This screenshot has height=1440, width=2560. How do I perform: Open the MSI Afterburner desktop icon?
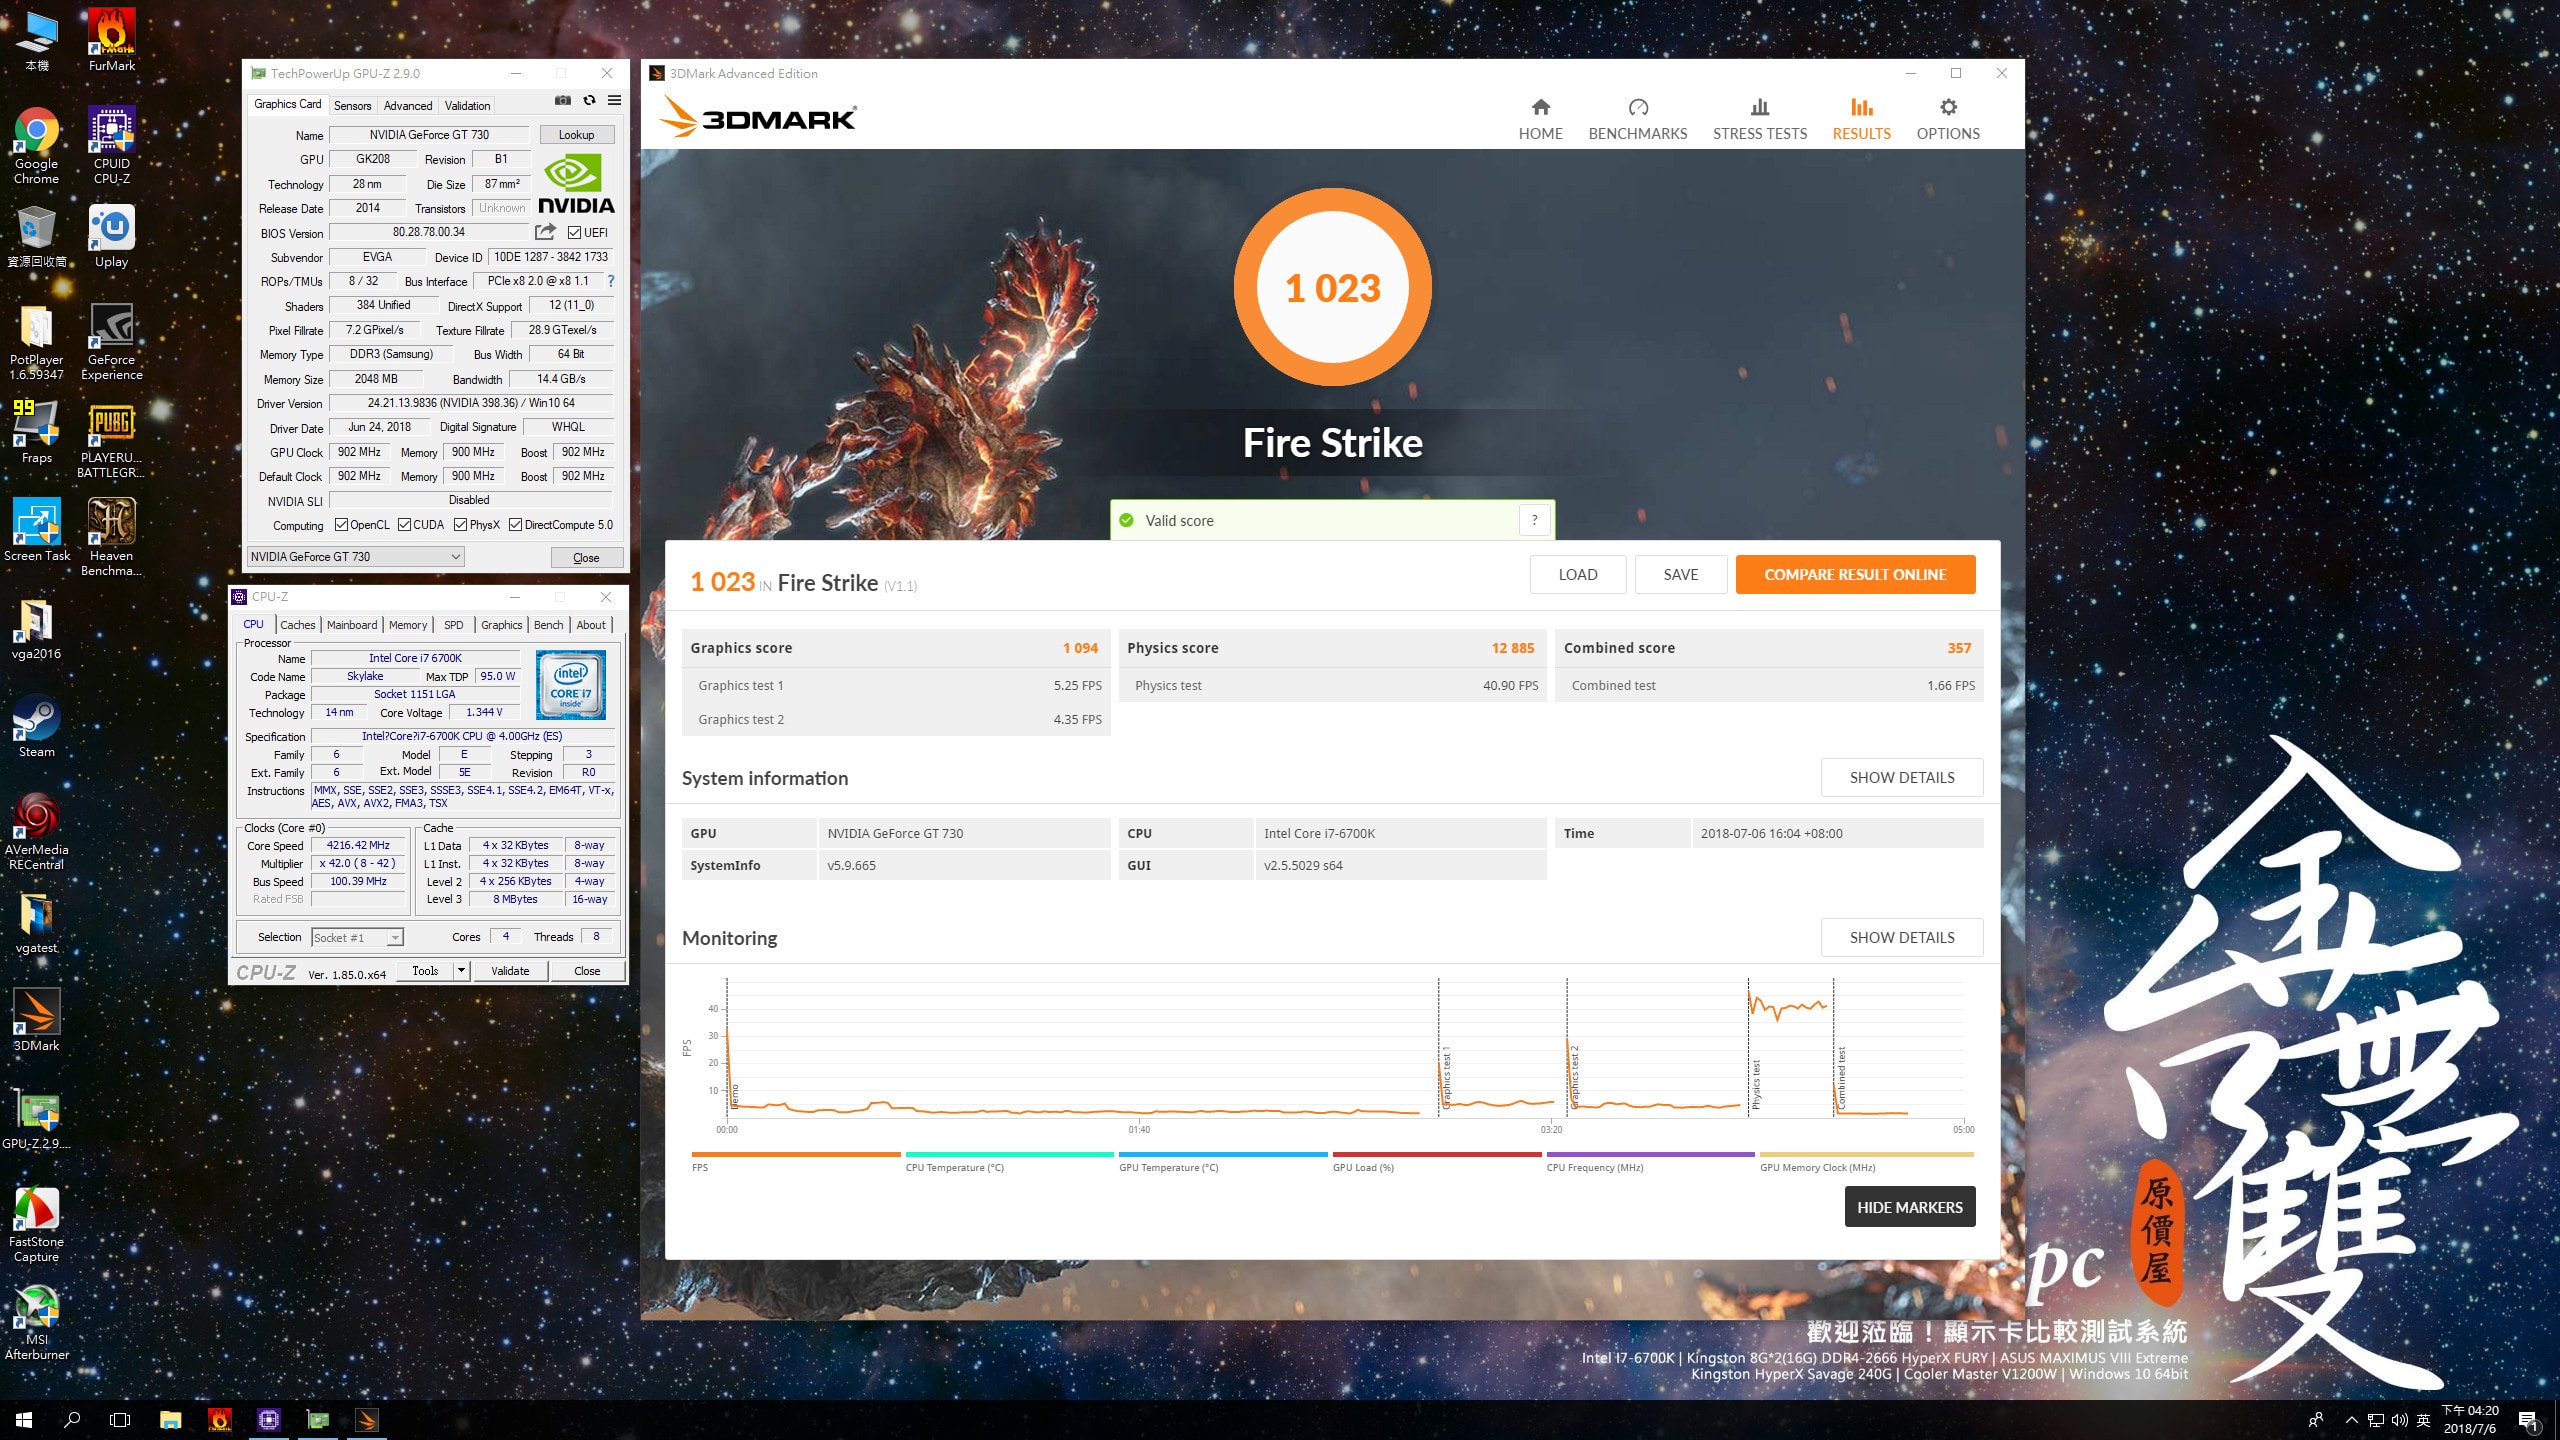(x=36, y=1321)
